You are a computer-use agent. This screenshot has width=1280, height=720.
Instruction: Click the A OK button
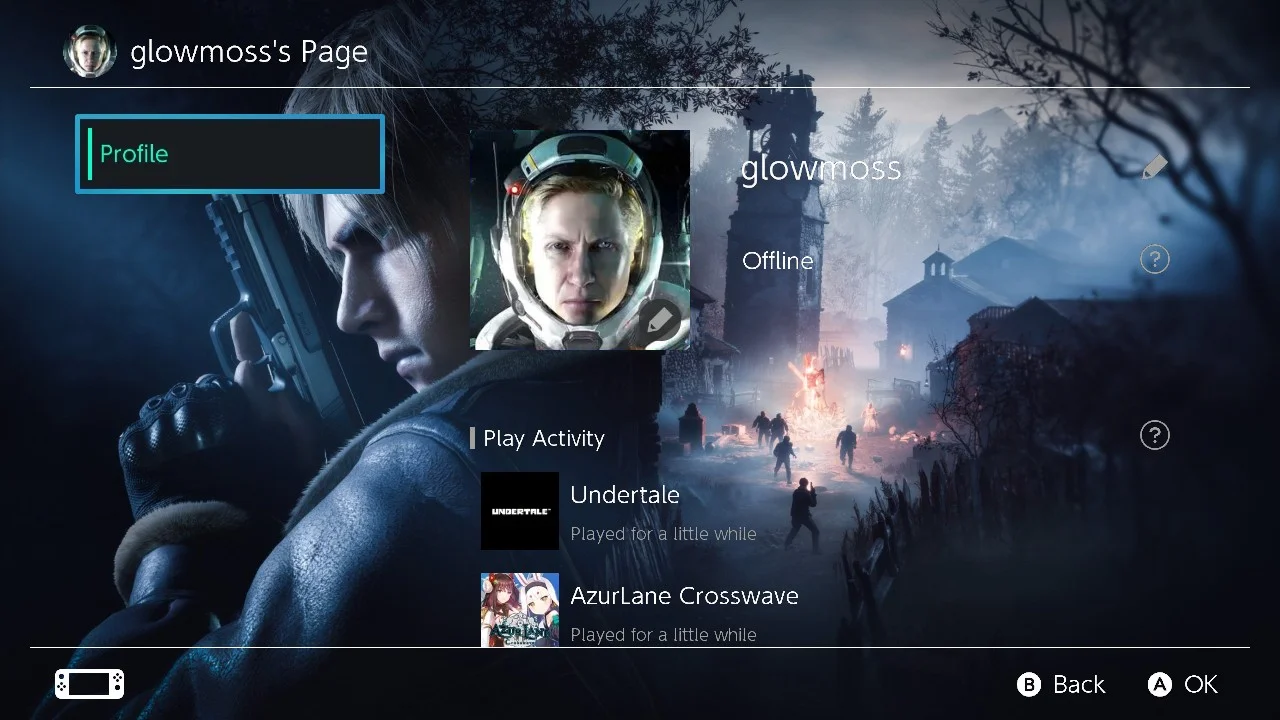[x=1183, y=684]
